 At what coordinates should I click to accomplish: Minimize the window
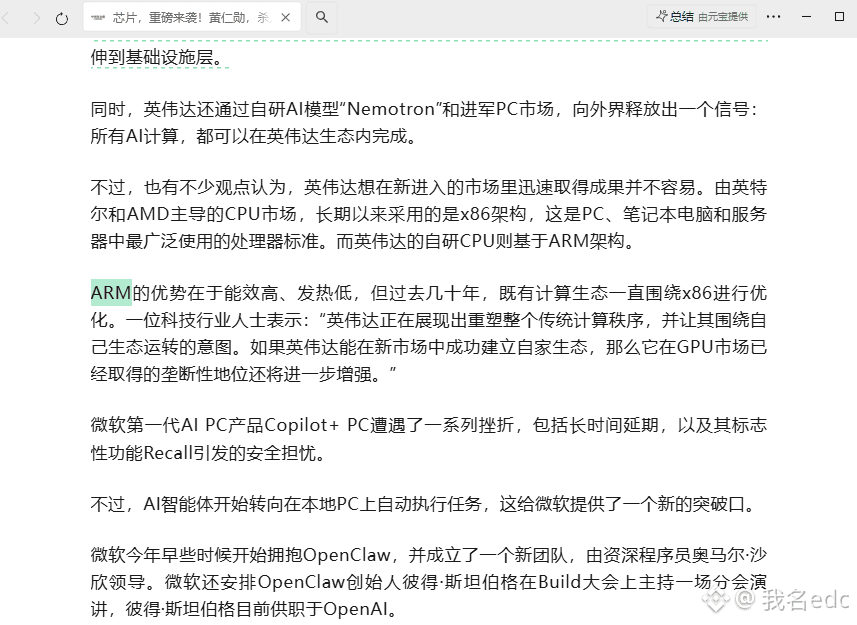pos(806,16)
